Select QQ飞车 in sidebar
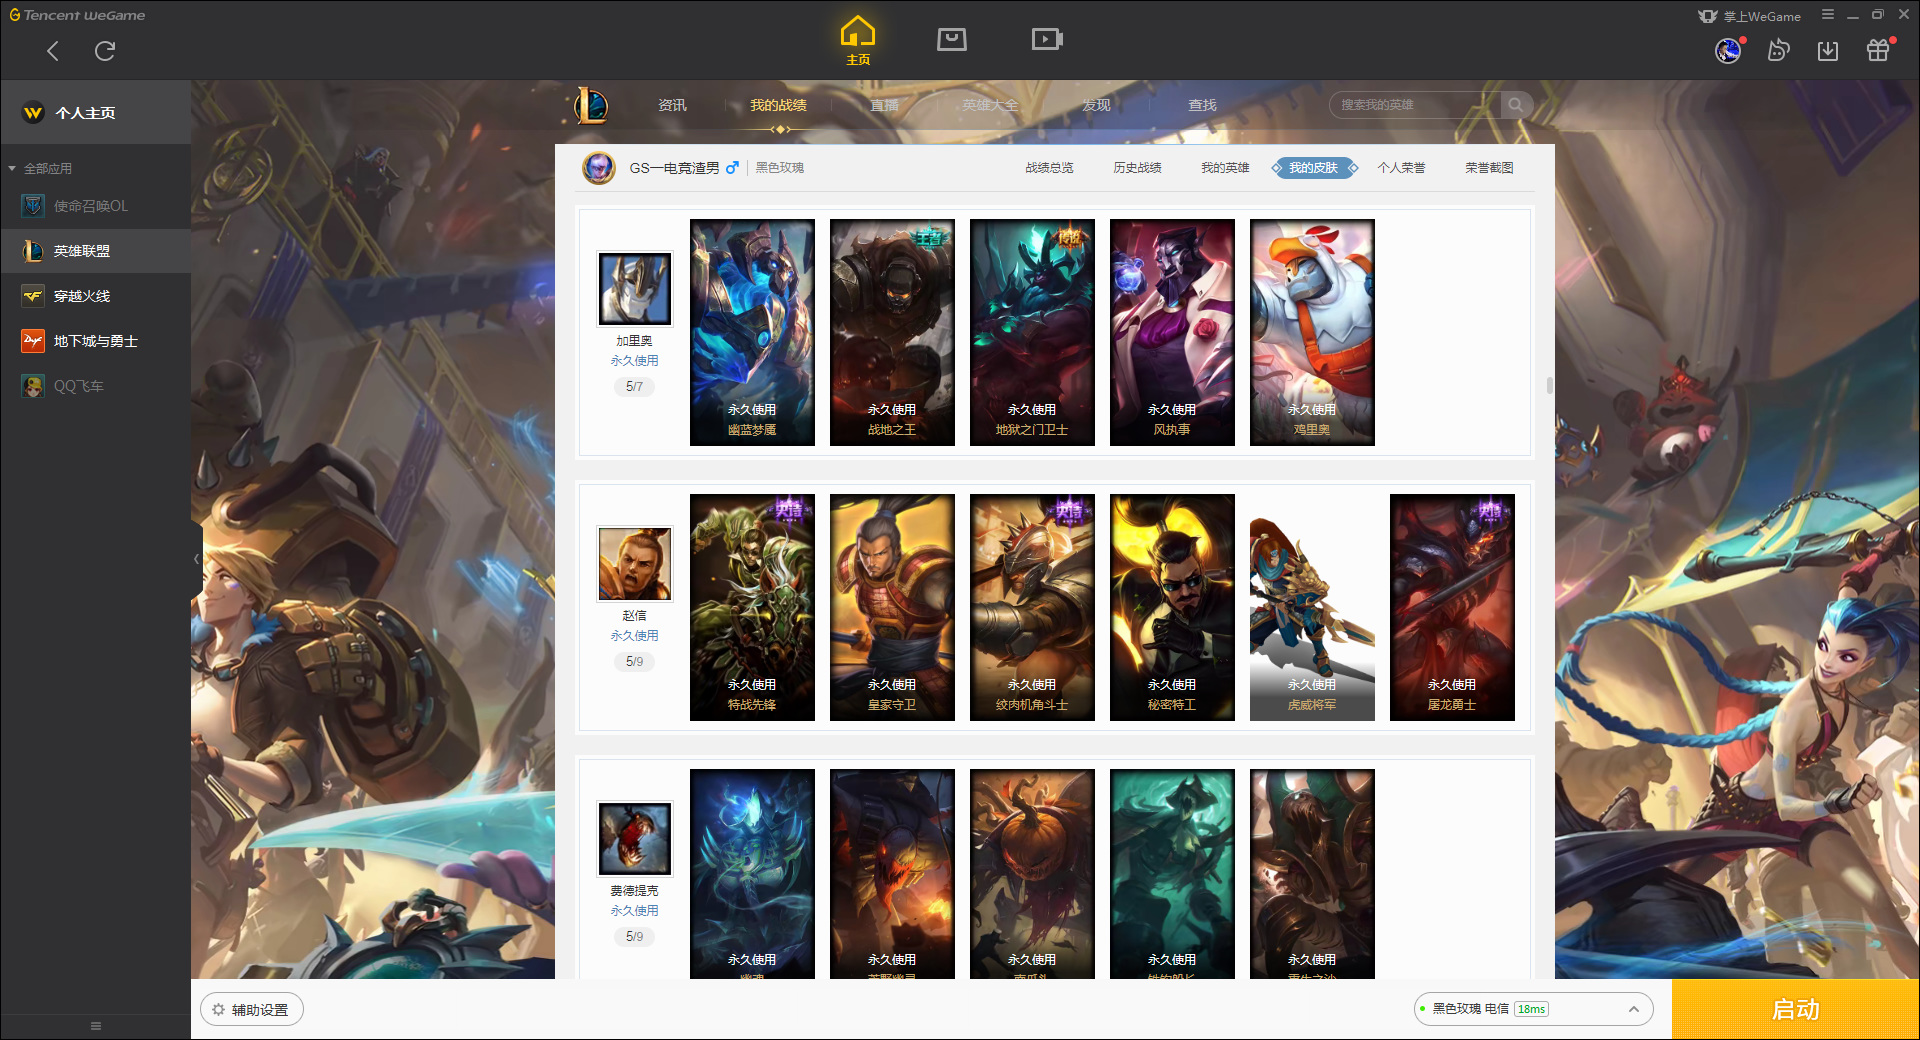This screenshot has width=1920, height=1040. click(96, 386)
